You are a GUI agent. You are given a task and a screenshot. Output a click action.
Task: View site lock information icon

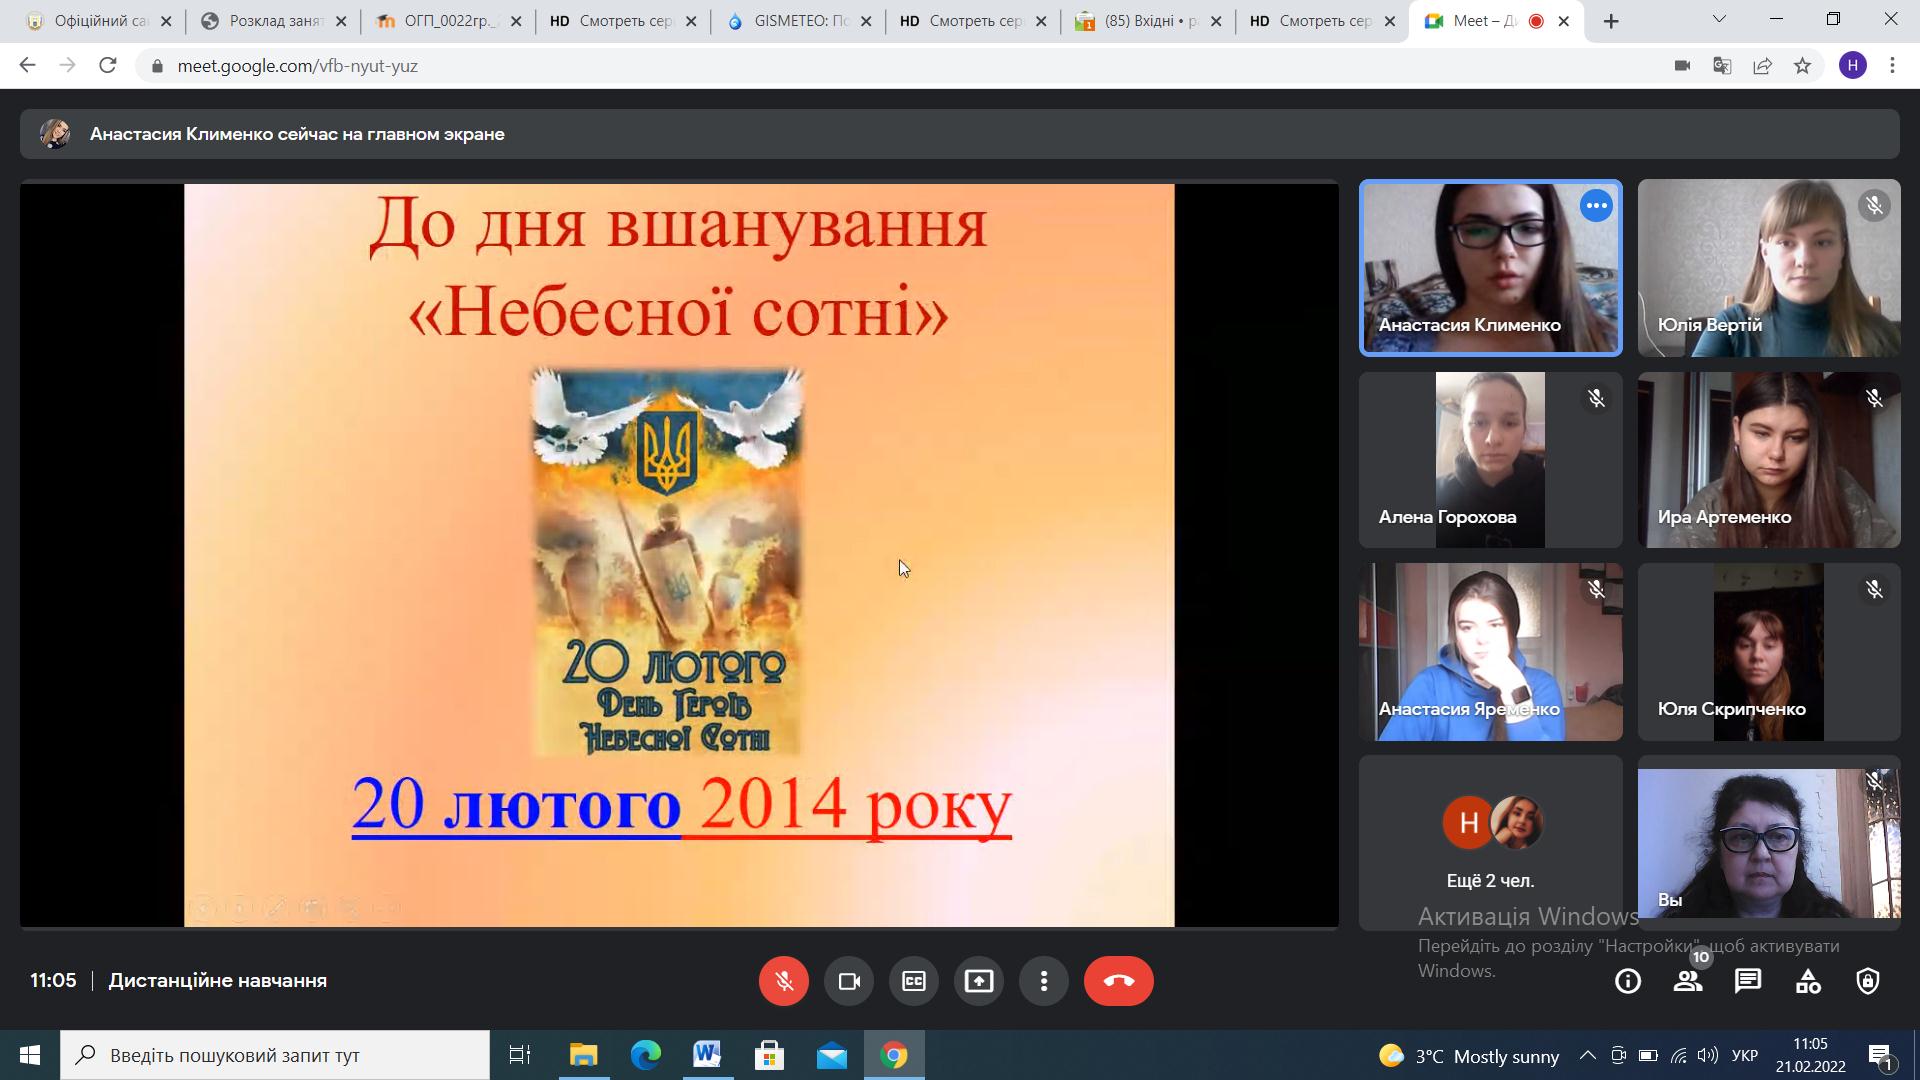point(156,65)
